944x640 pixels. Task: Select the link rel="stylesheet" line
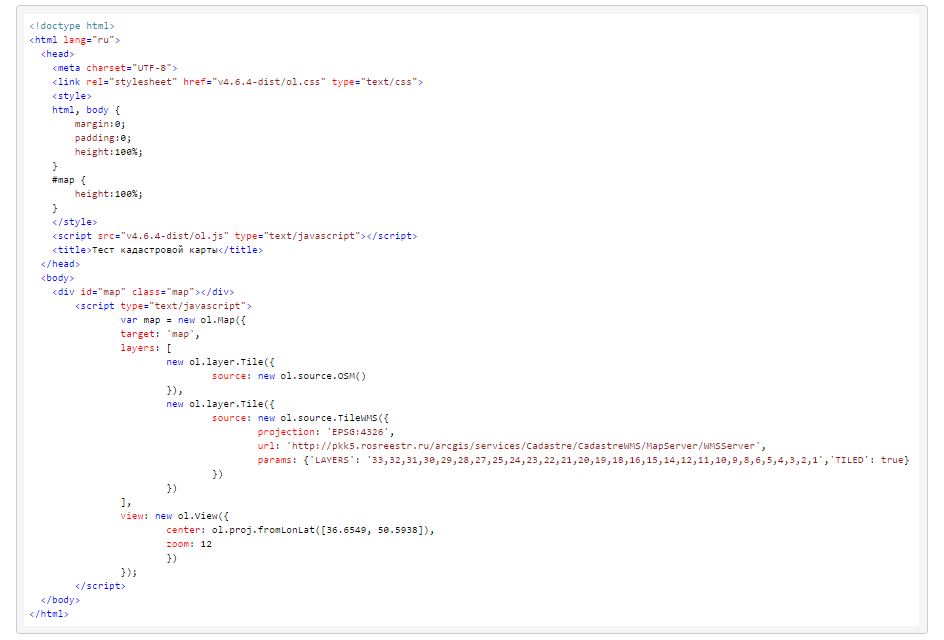pos(237,82)
